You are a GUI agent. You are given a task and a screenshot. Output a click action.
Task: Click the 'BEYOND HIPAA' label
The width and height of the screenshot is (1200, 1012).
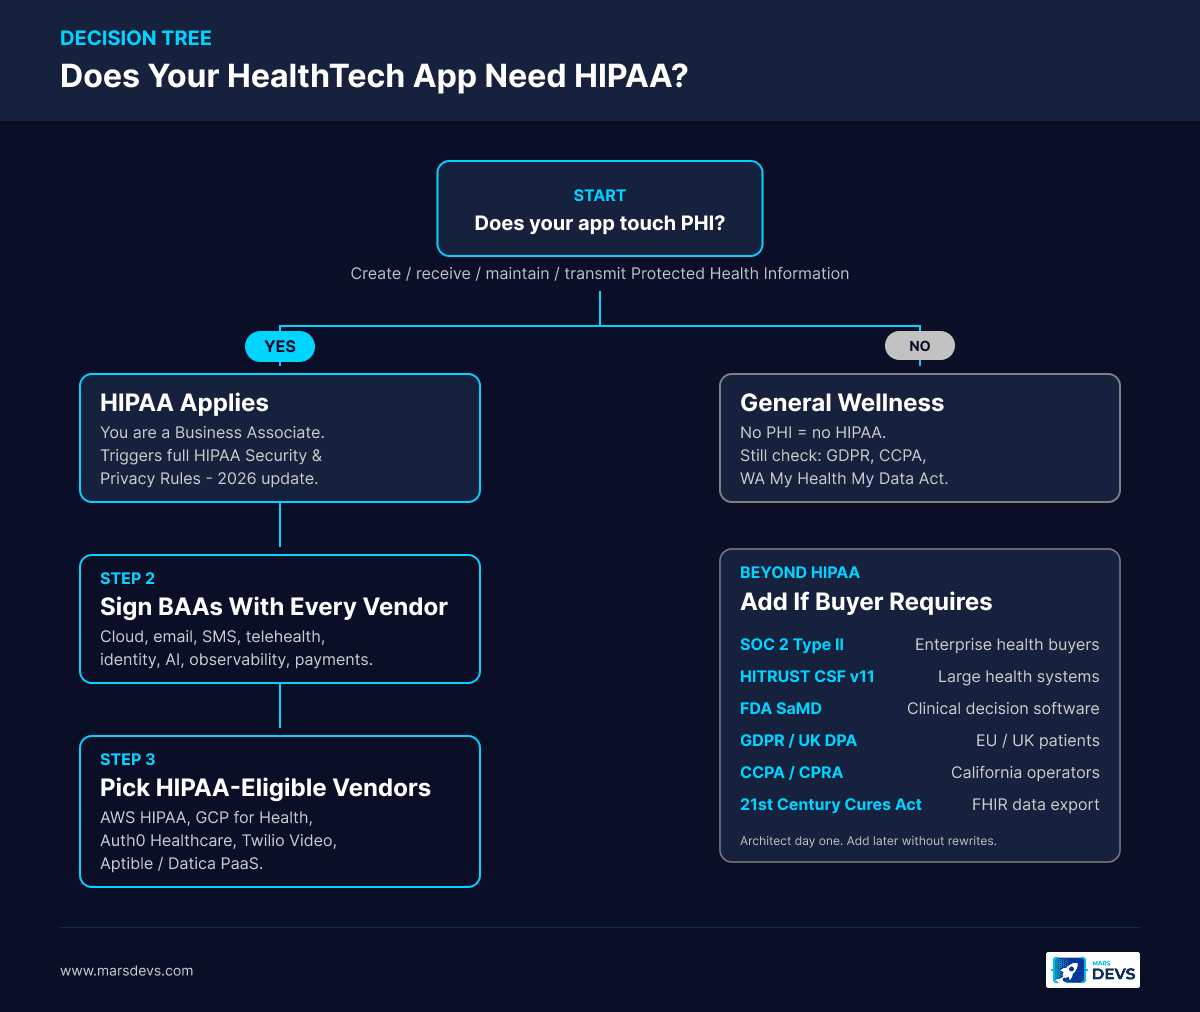click(x=800, y=573)
